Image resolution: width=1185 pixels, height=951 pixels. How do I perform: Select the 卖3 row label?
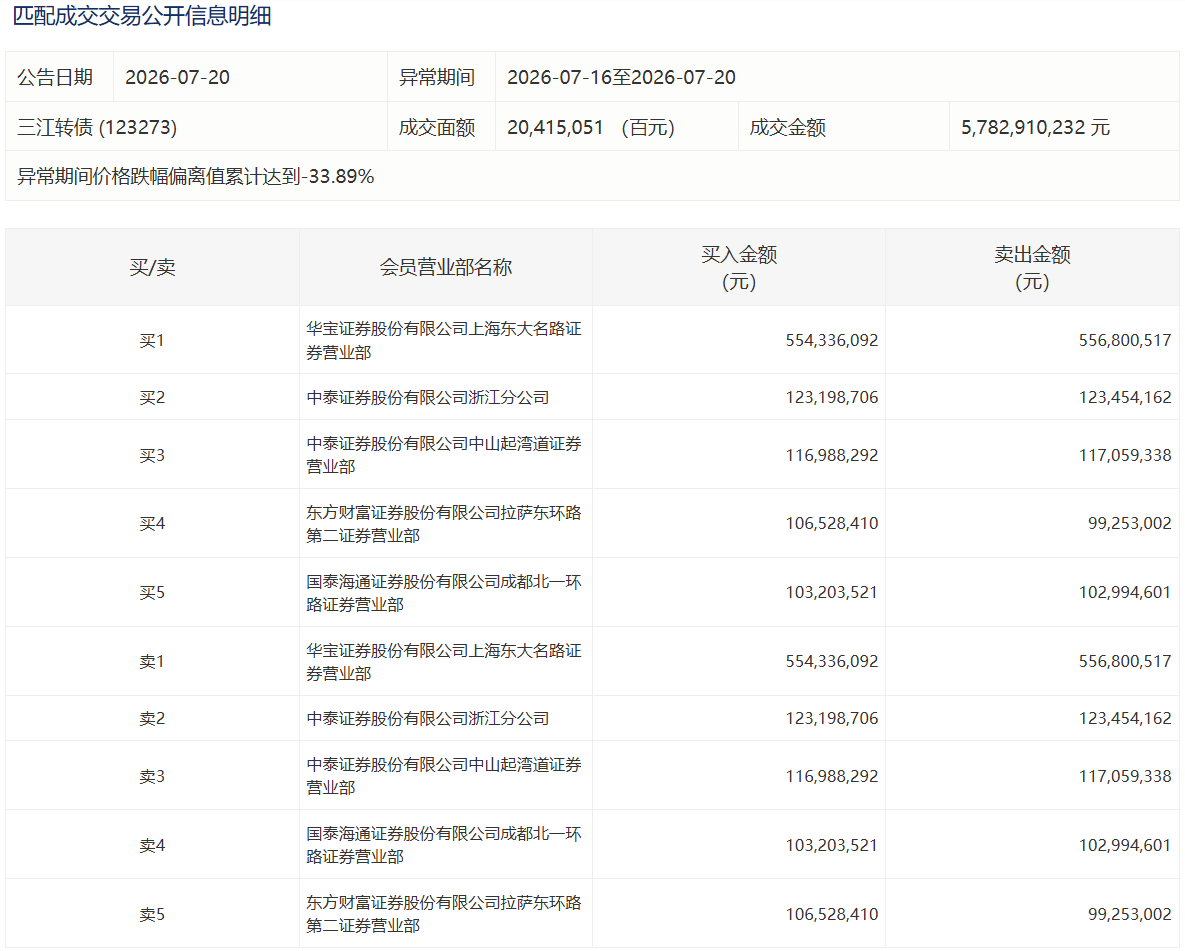click(152, 776)
